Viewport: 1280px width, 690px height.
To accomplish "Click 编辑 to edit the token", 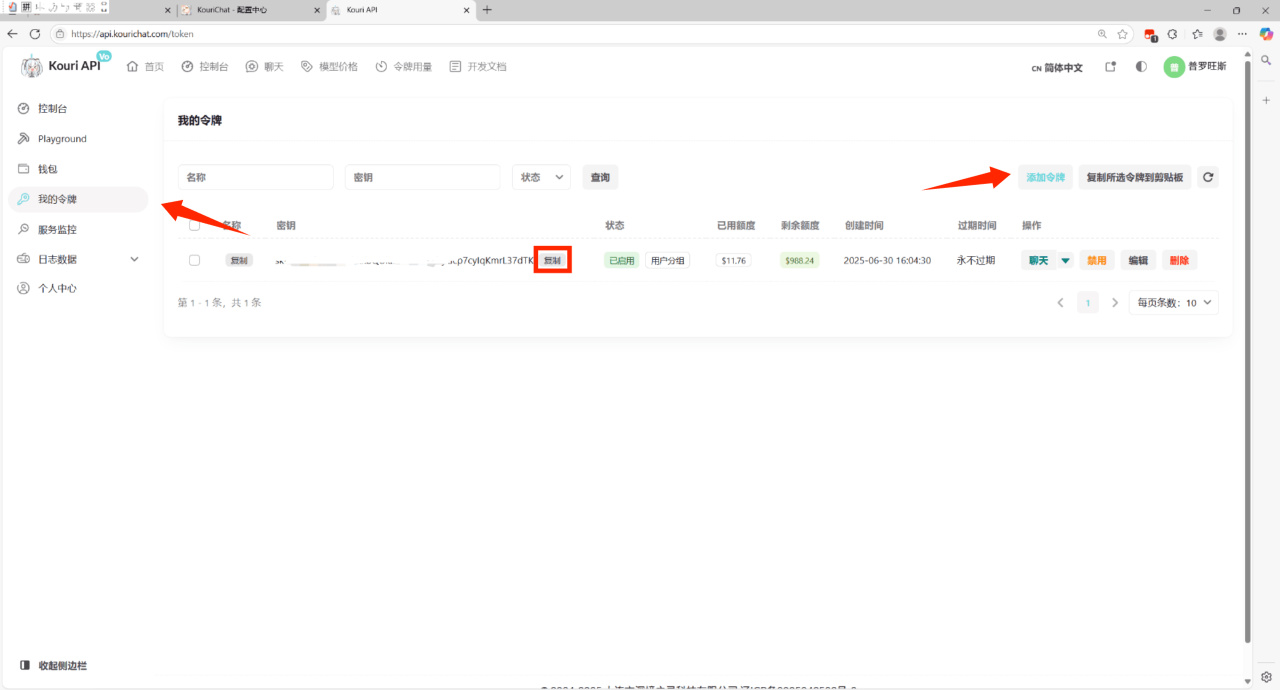I will click(x=1138, y=260).
